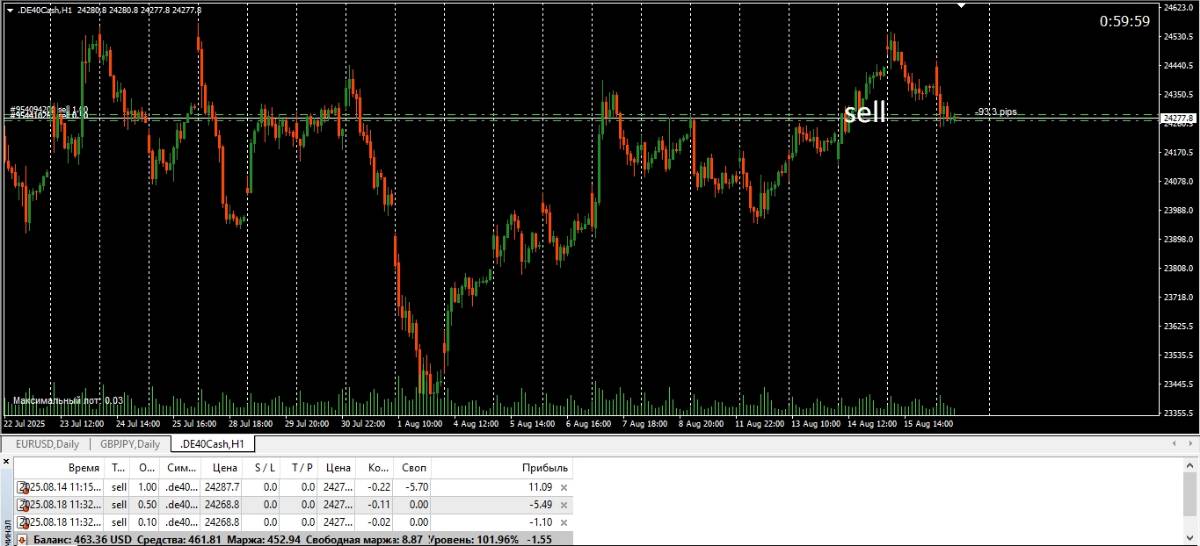Viewport: 1200px width, 546px height.
Task: Close the 0.10 lot sell order
Action: pos(564,522)
